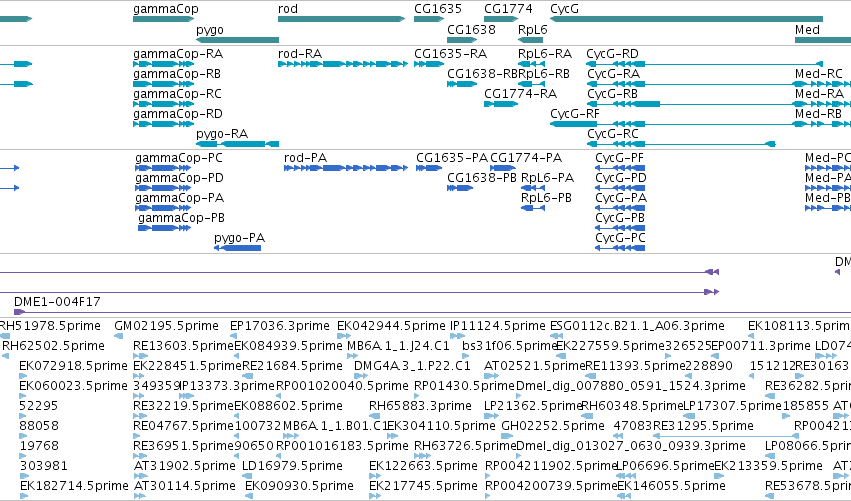Select the RpL6 gene arrow
The height and width of the screenshot is (501, 851).
(x=530, y=40)
